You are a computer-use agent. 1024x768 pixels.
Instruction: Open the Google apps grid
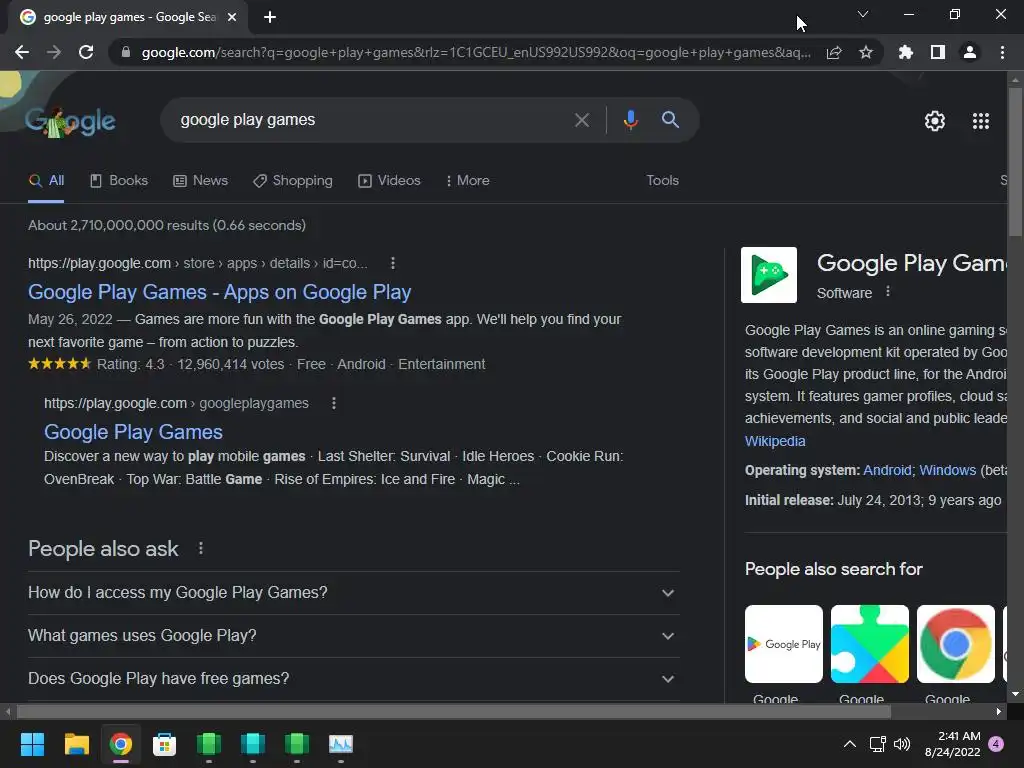tap(981, 121)
